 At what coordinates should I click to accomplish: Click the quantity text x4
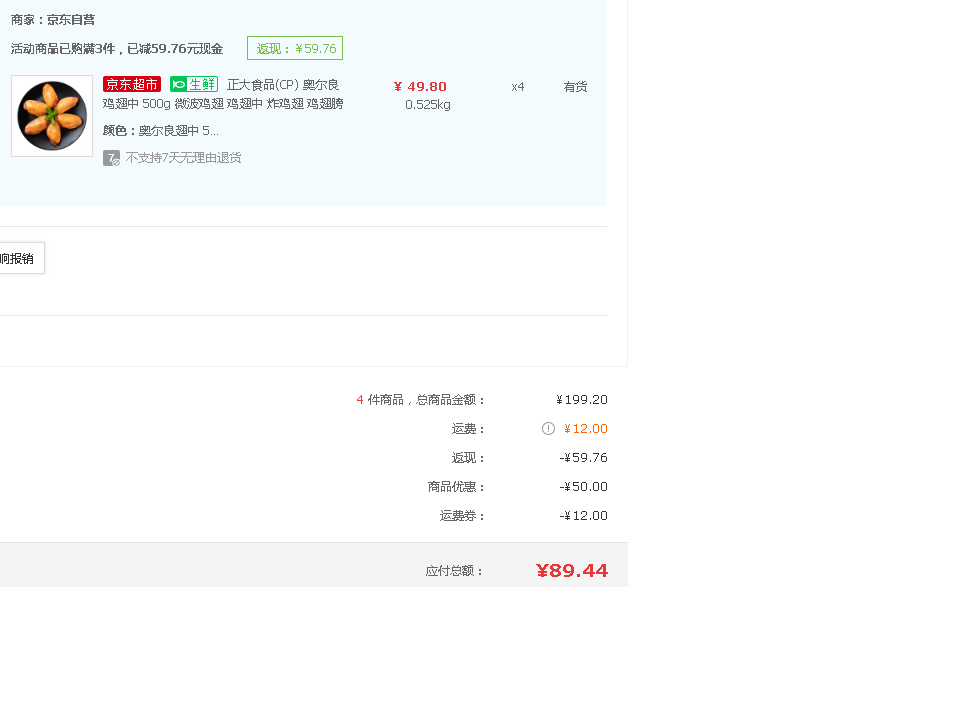518,87
